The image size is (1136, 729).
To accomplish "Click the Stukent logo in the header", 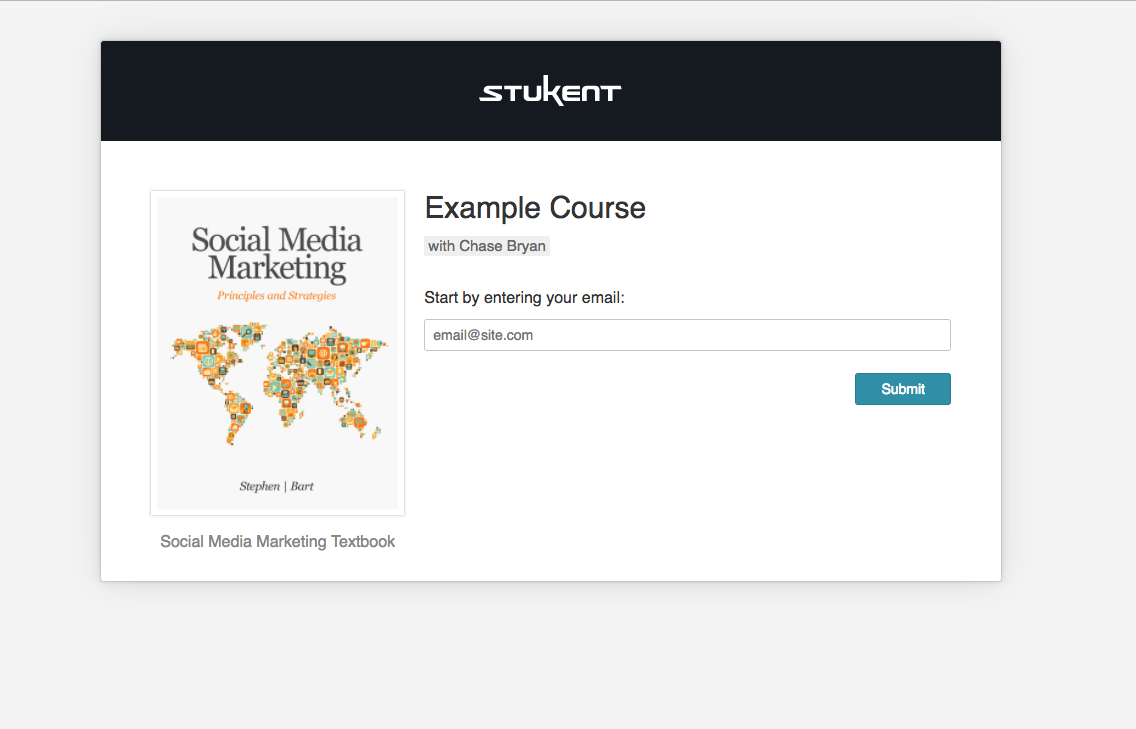I will tap(550, 92).
